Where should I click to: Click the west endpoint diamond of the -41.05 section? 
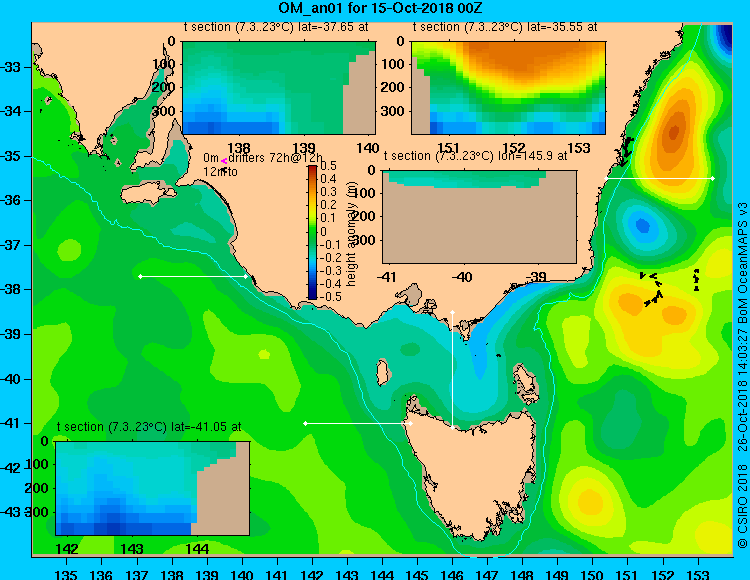[306, 423]
